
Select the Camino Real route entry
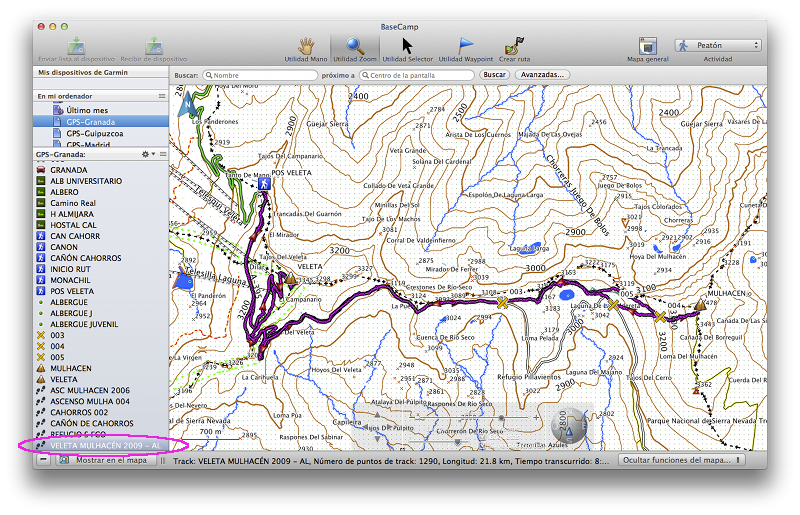[x=101, y=203]
